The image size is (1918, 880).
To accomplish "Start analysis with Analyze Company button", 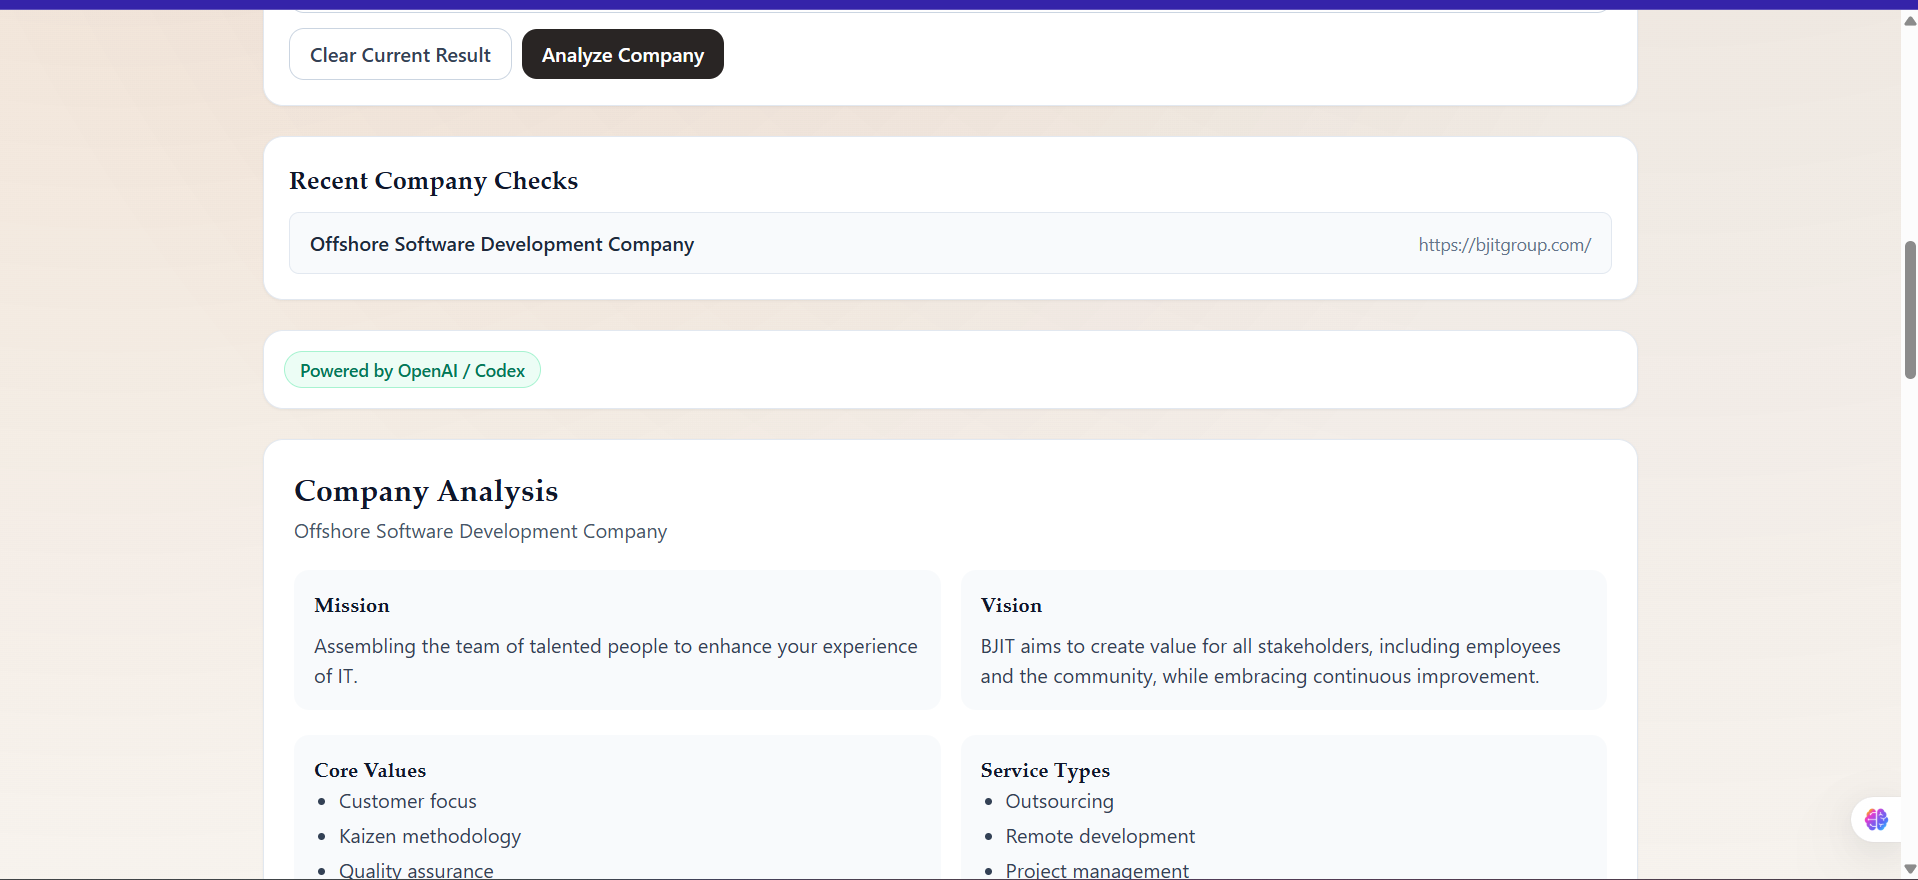I will point(623,54).
